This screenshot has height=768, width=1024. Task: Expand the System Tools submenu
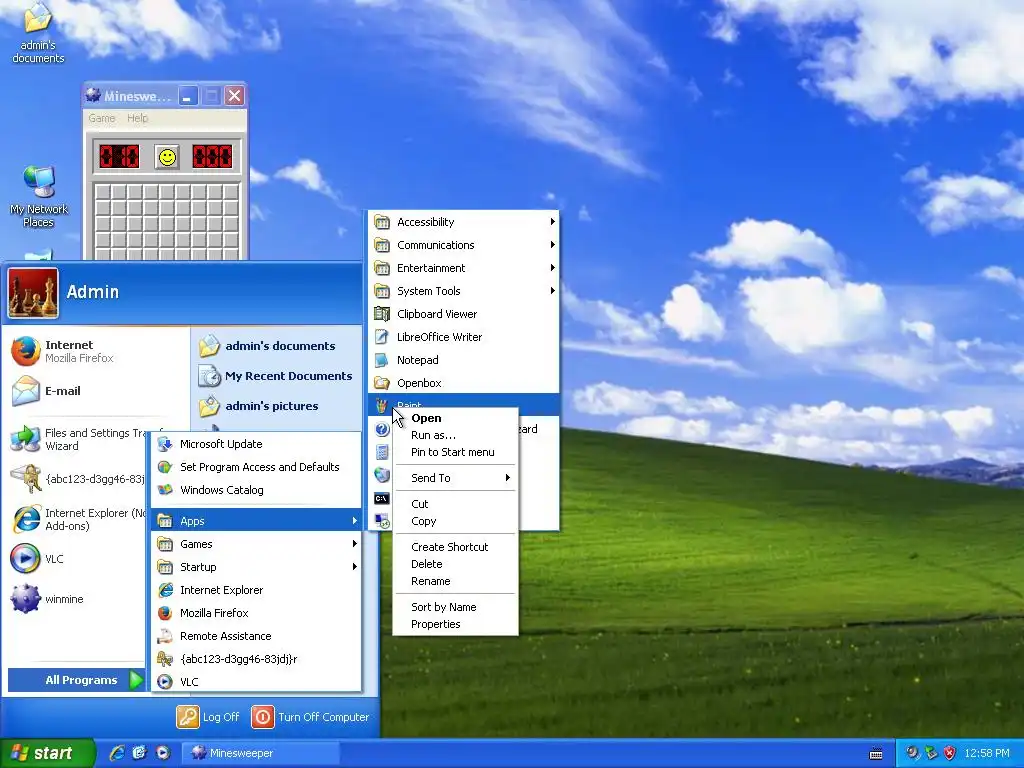pyautogui.click(x=464, y=291)
